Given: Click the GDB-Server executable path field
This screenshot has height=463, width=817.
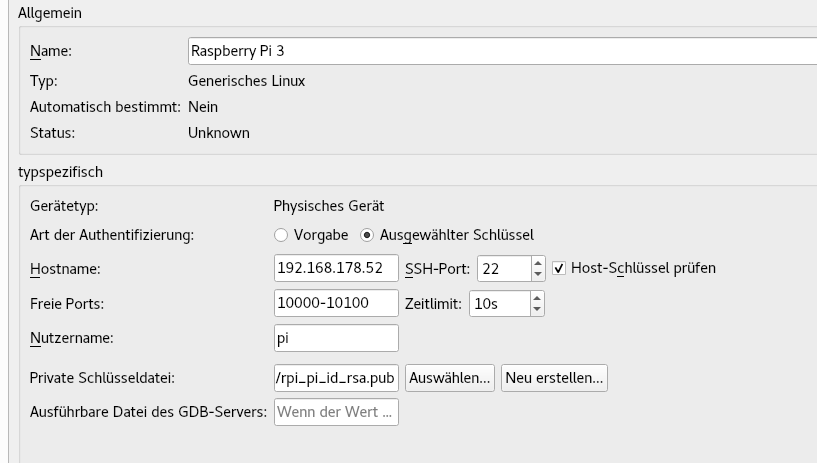Looking at the screenshot, I should tap(336, 412).
